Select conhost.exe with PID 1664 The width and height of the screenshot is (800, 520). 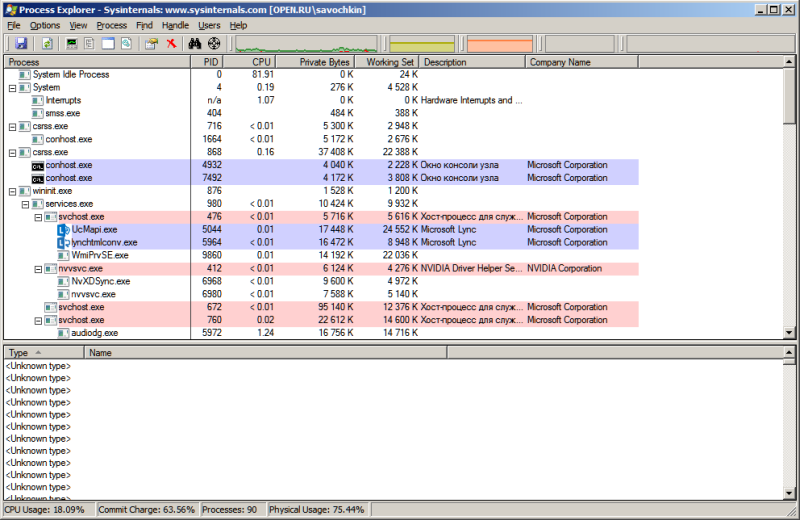tap(321, 139)
